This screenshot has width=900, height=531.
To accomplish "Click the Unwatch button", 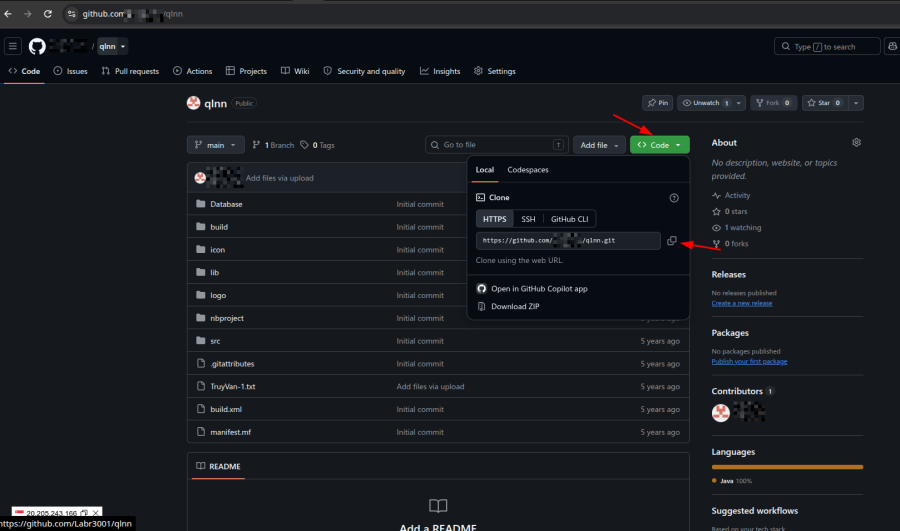I will tap(705, 103).
